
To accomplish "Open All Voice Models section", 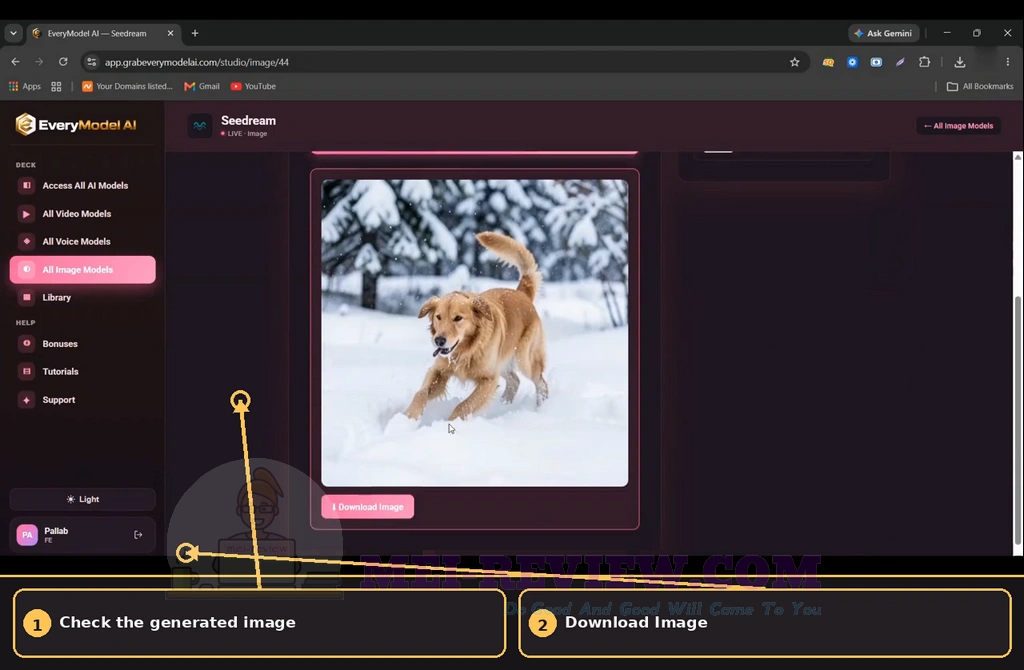I will pyautogui.click(x=82, y=242).
